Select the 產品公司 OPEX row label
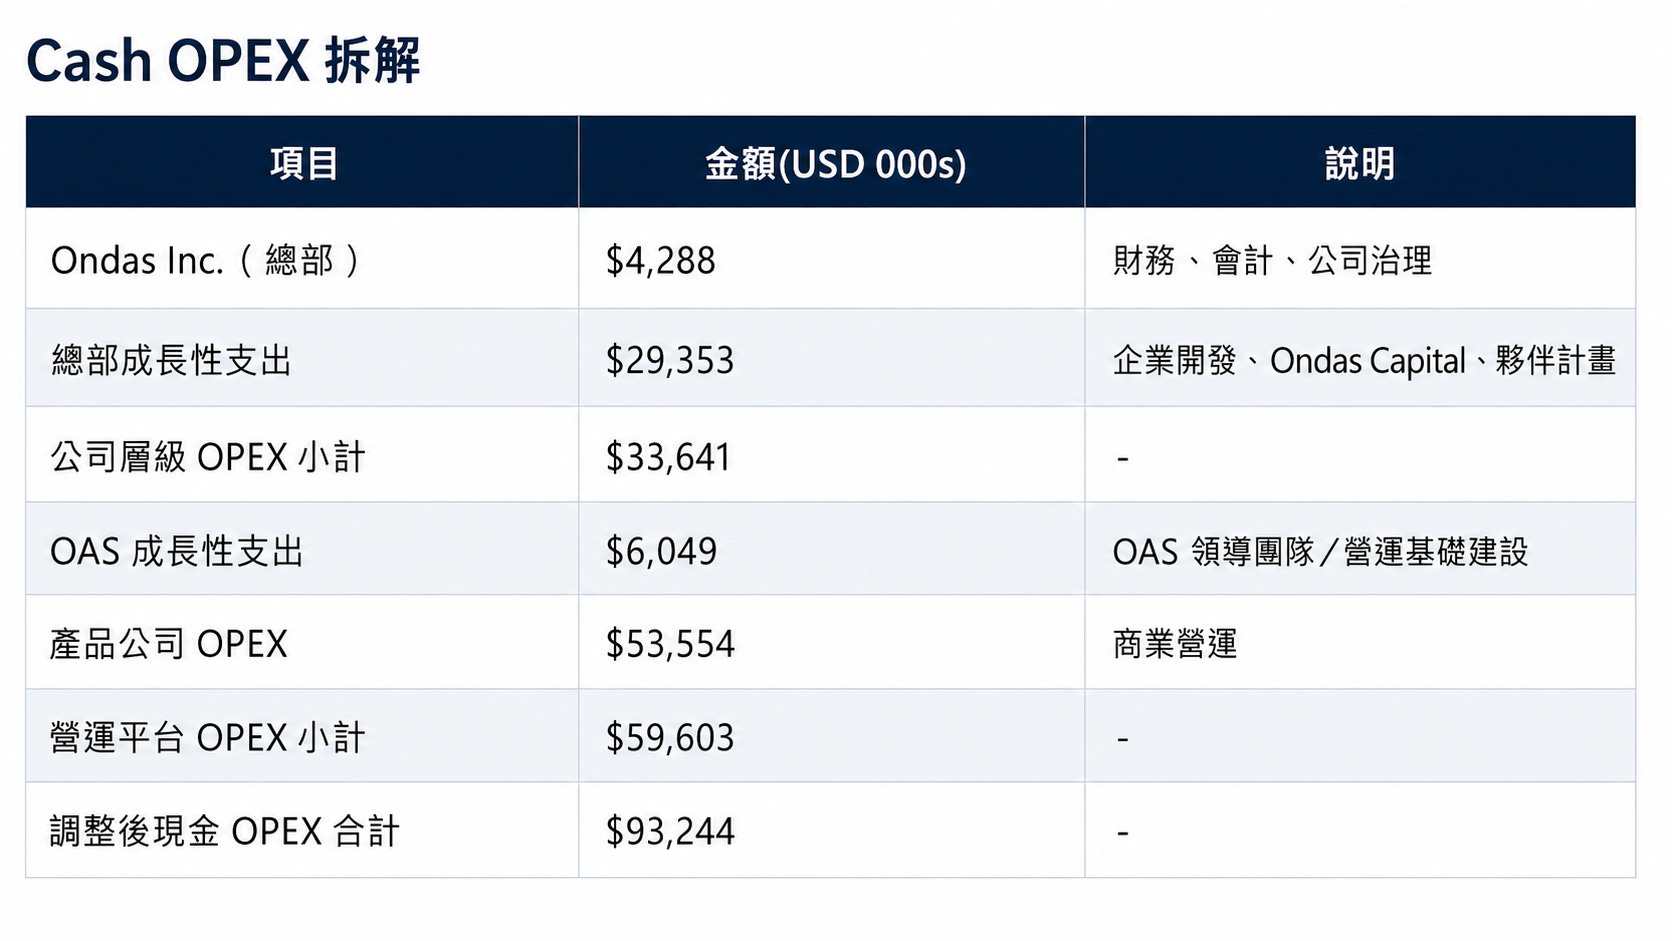The height and width of the screenshot is (941, 1672). 168,644
